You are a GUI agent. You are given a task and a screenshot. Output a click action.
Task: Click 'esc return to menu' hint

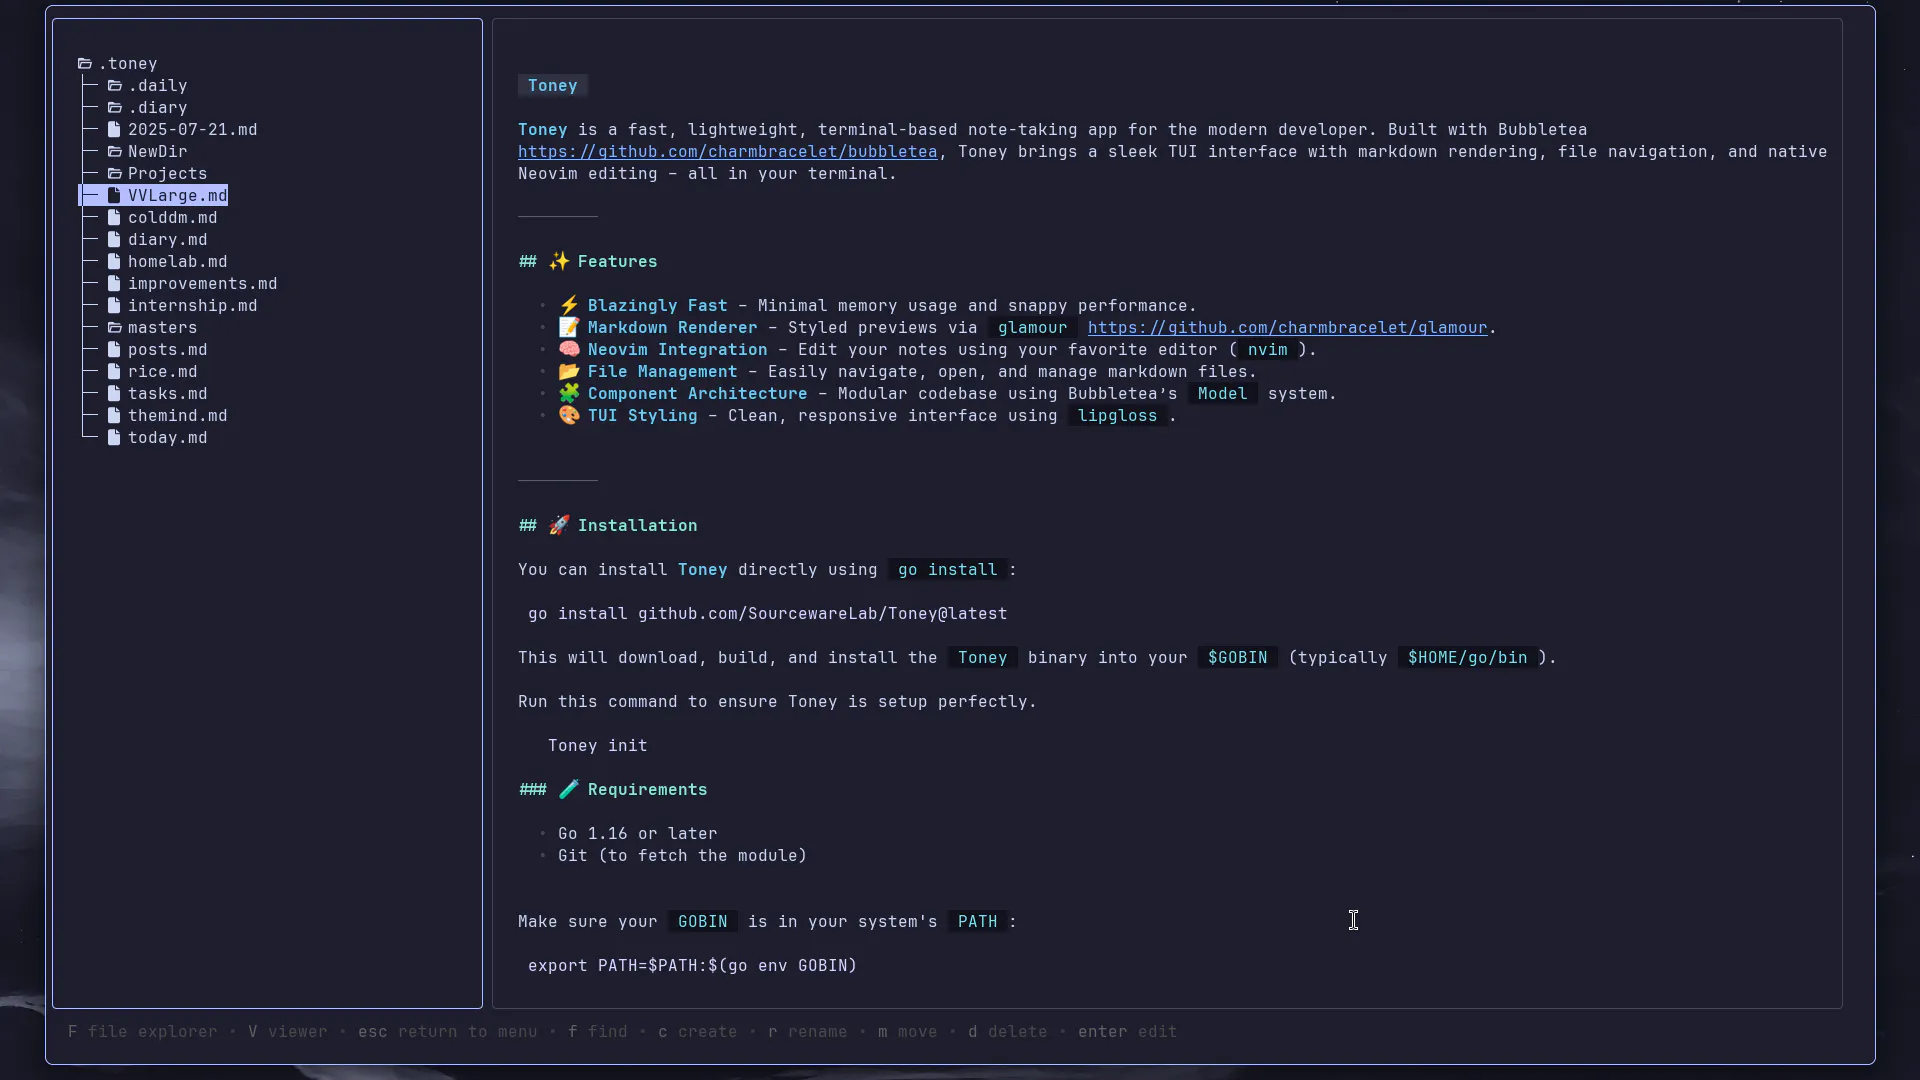coord(447,1032)
